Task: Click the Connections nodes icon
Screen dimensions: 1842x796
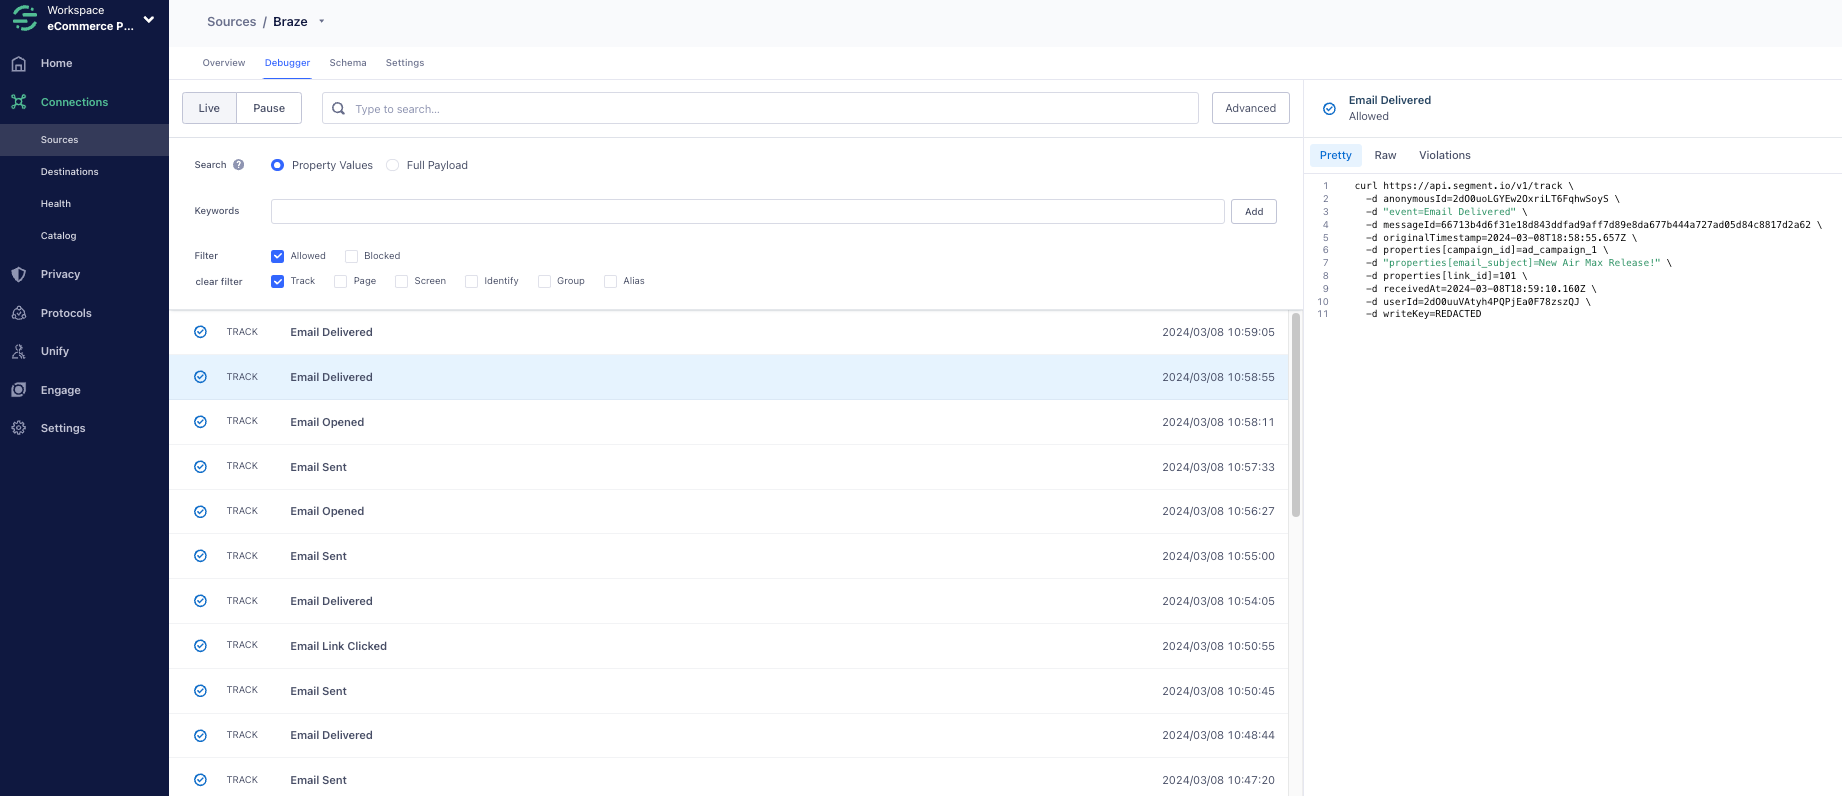Action: (18, 102)
